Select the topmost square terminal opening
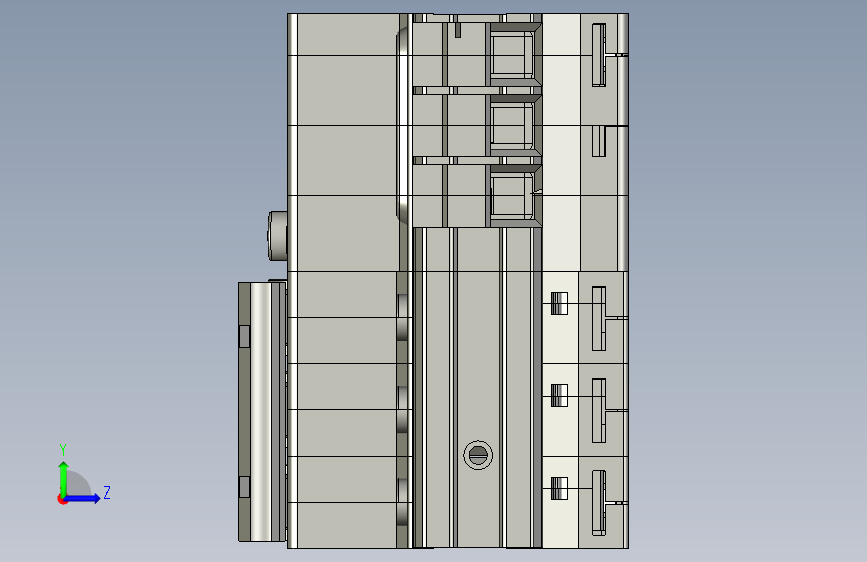The height and width of the screenshot is (562, 867). (512, 55)
